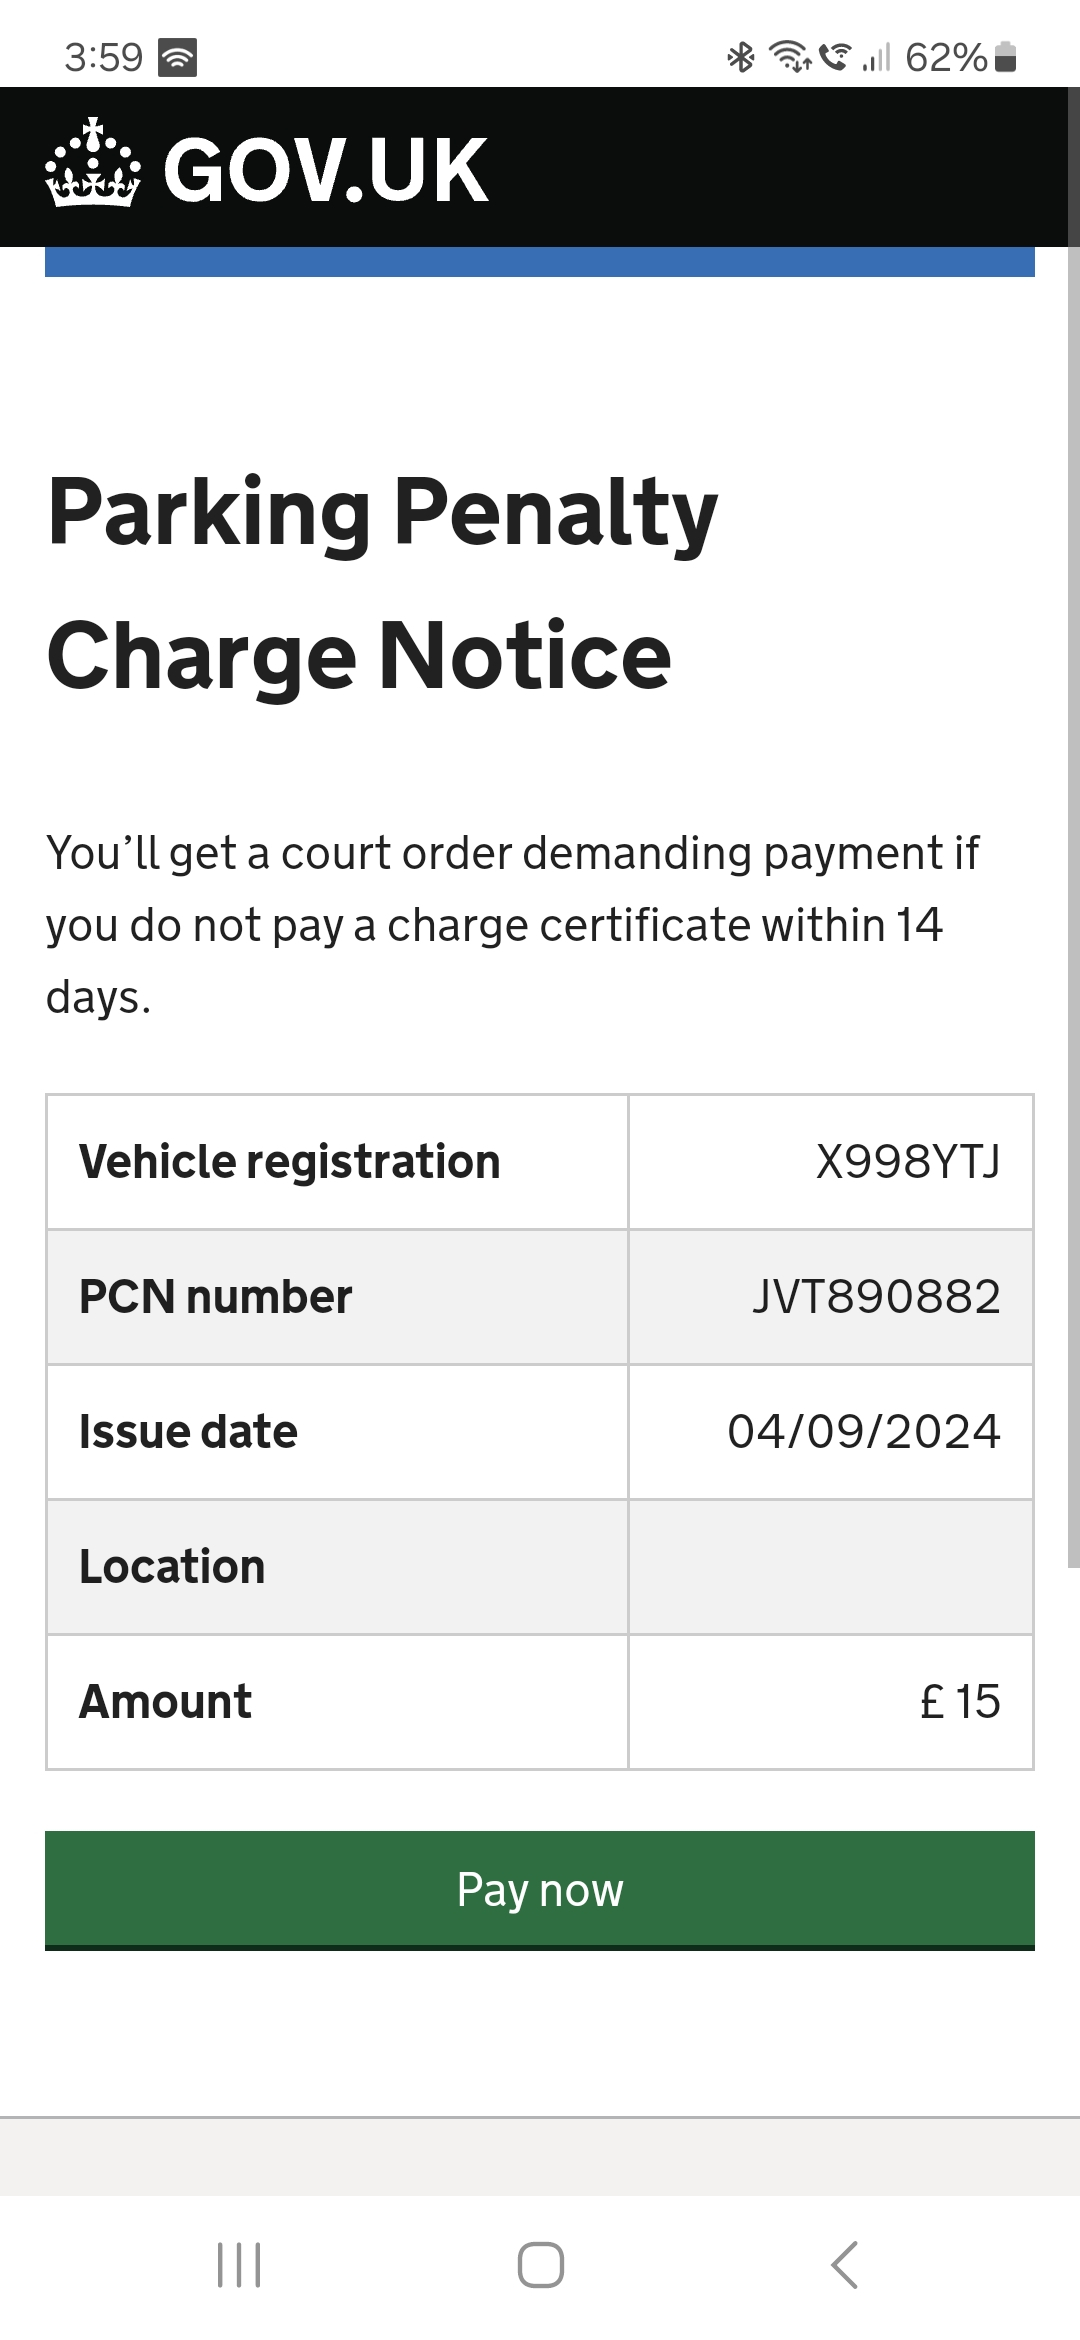Screen dimensions: 1080x2340
Task: Tap the Wi-Fi calling status icon
Action: click(836, 57)
